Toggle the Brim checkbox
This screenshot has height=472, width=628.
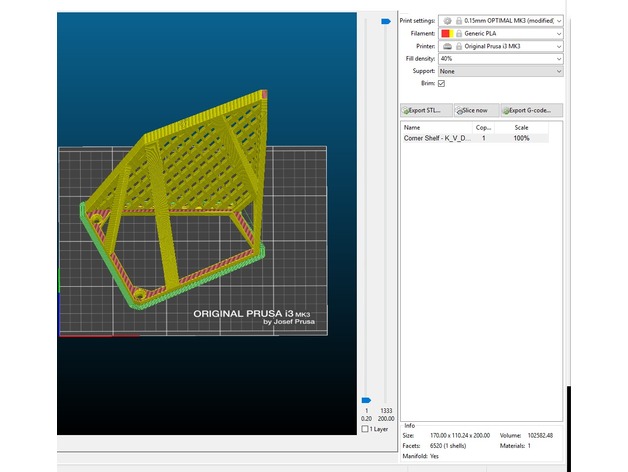coord(441,83)
